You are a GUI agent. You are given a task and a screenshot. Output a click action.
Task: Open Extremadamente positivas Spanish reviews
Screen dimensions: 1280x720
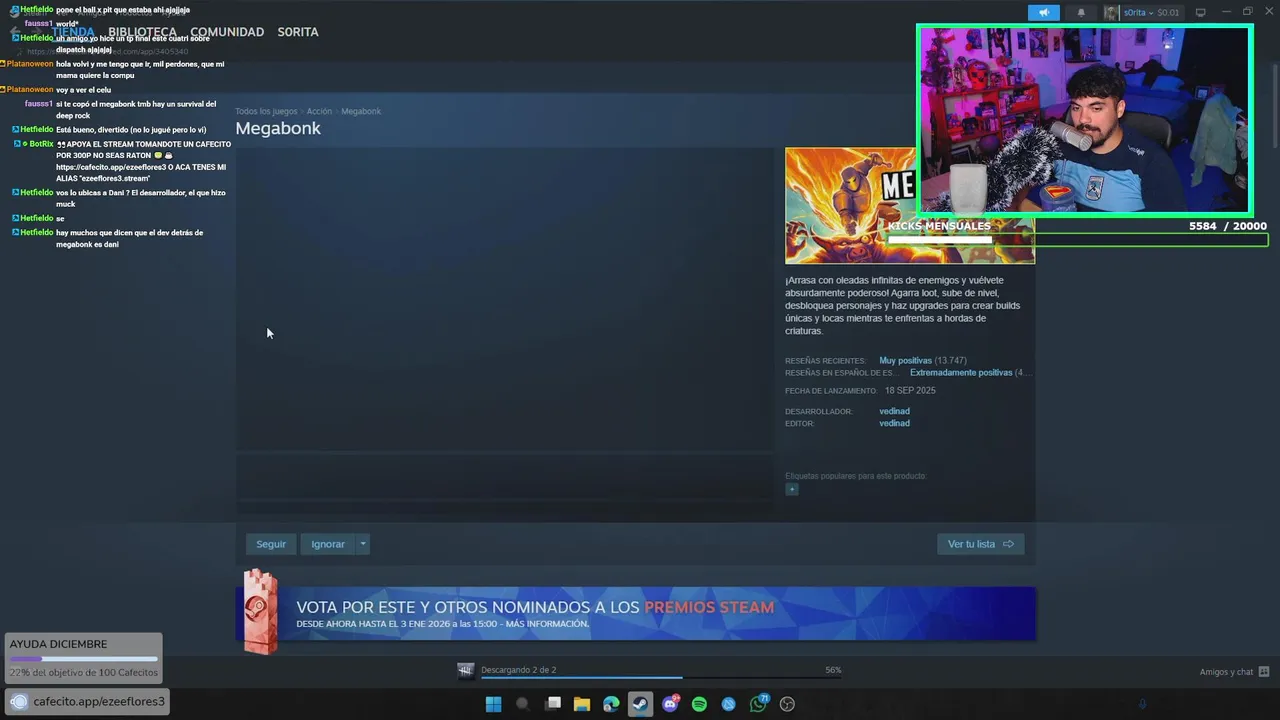tap(961, 373)
